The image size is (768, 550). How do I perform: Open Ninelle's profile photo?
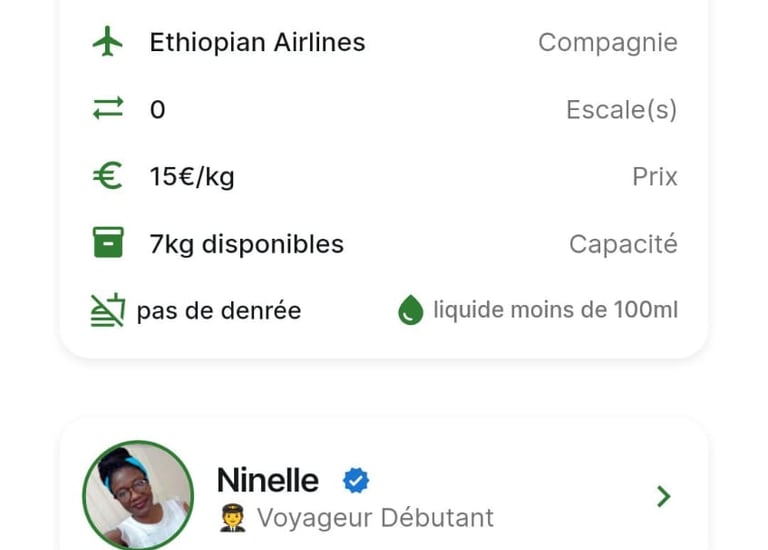coord(138,496)
